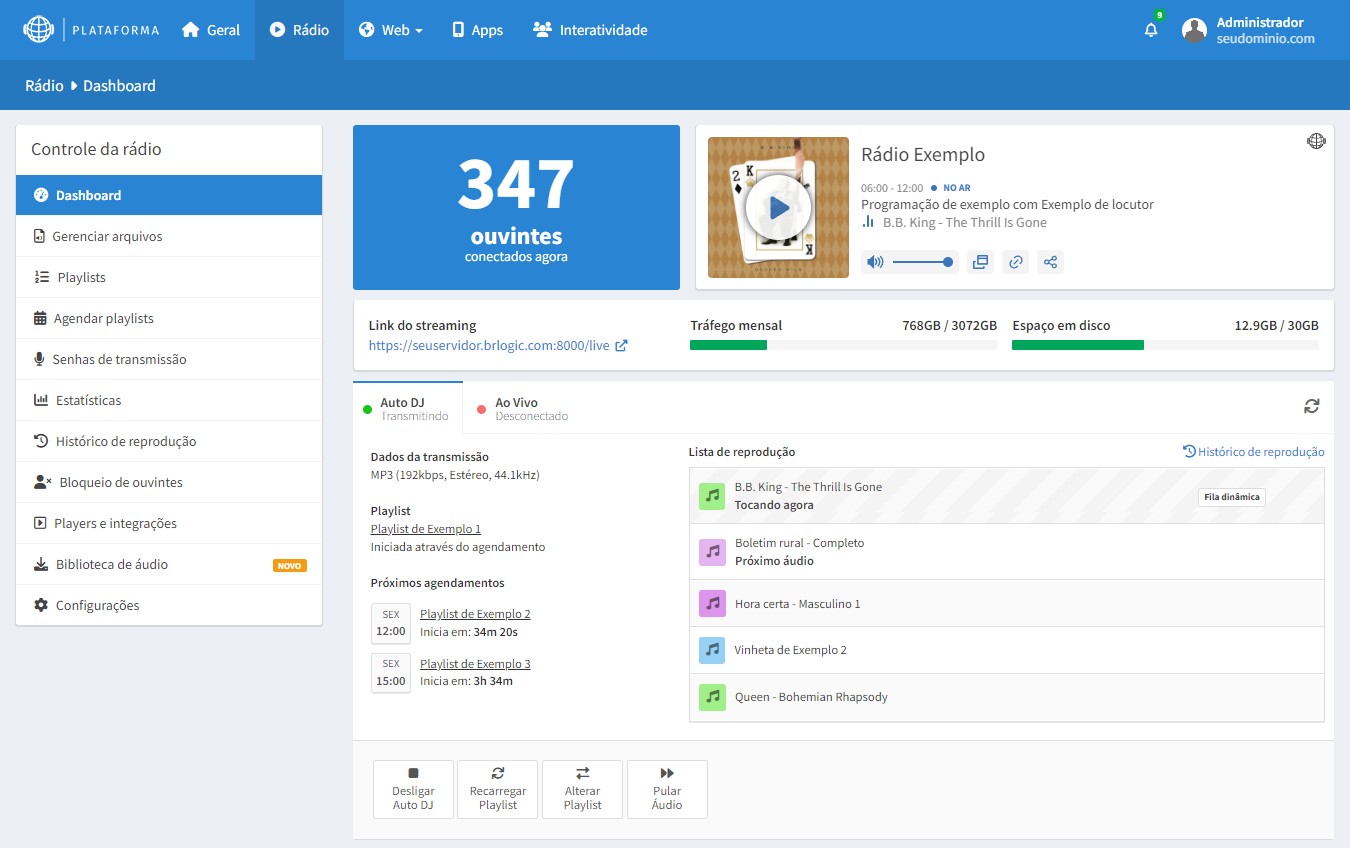Open the external link icon beside the streaming URL

[621, 346]
